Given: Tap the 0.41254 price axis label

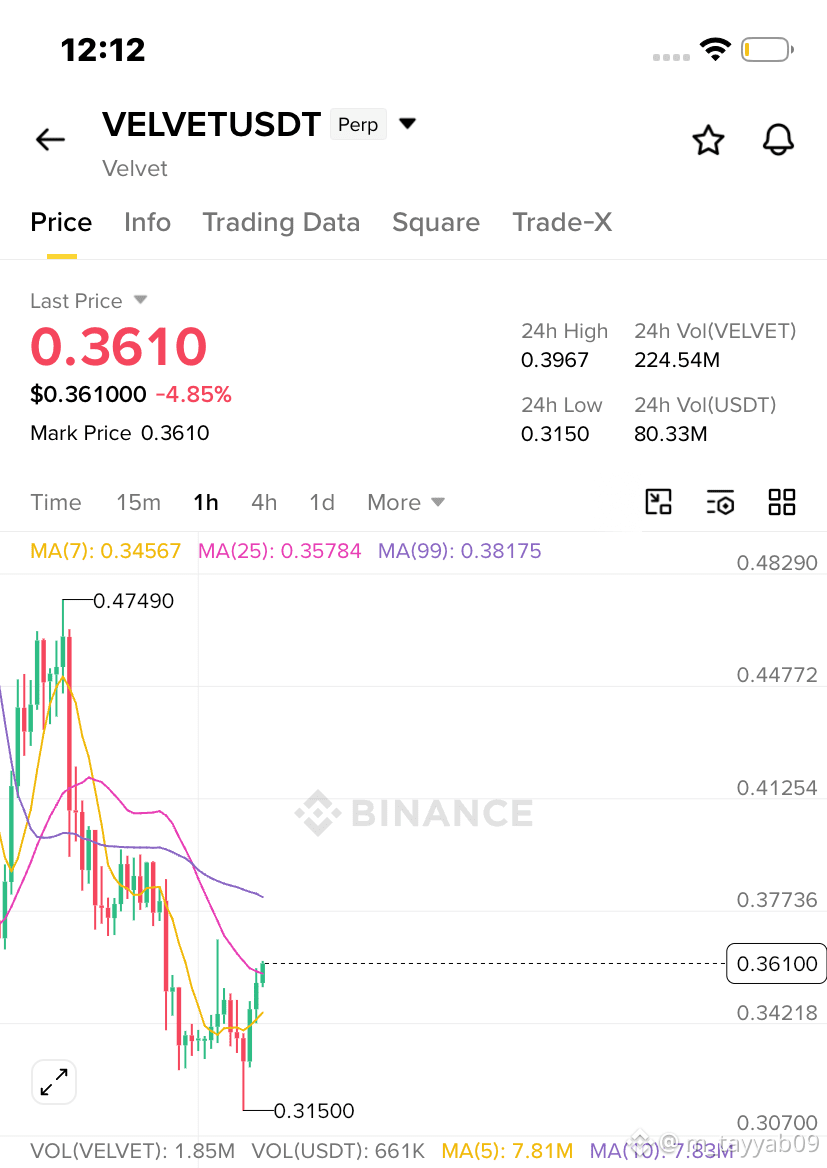Looking at the screenshot, I should pyautogui.click(x=777, y=787).
